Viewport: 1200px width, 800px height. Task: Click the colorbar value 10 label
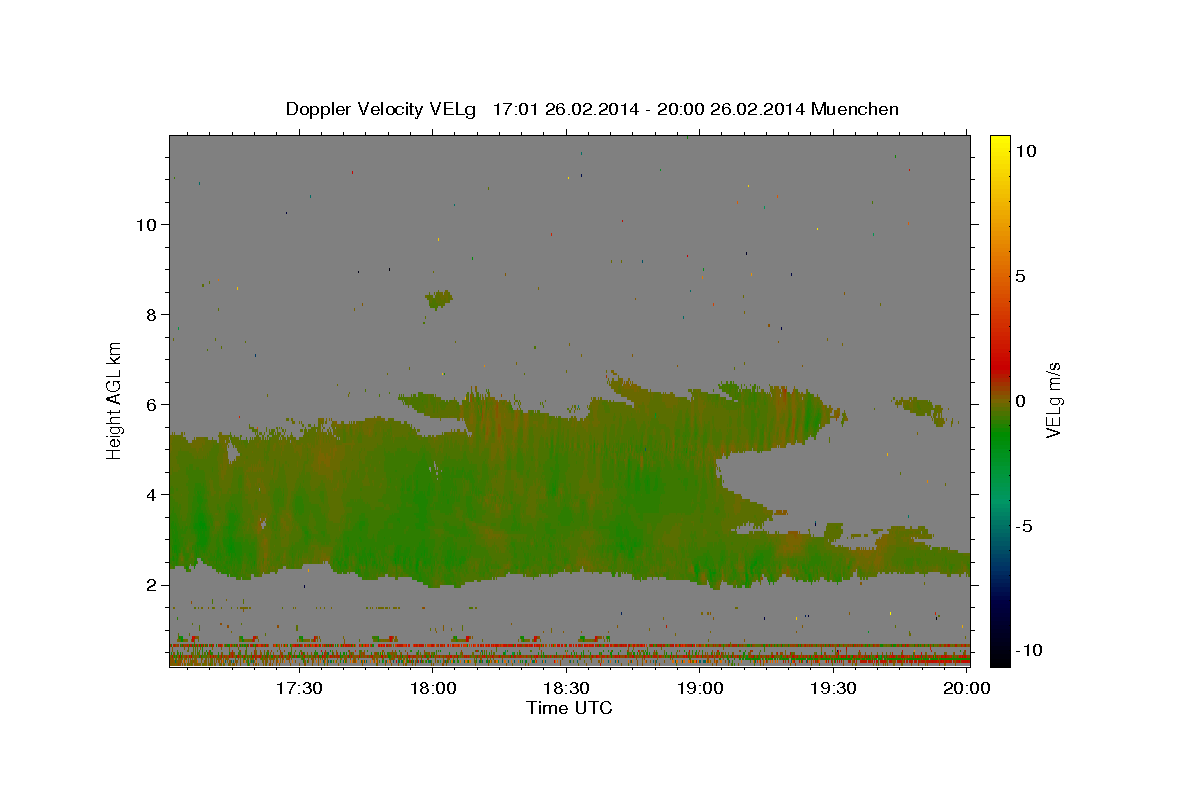coord(1025,151)
